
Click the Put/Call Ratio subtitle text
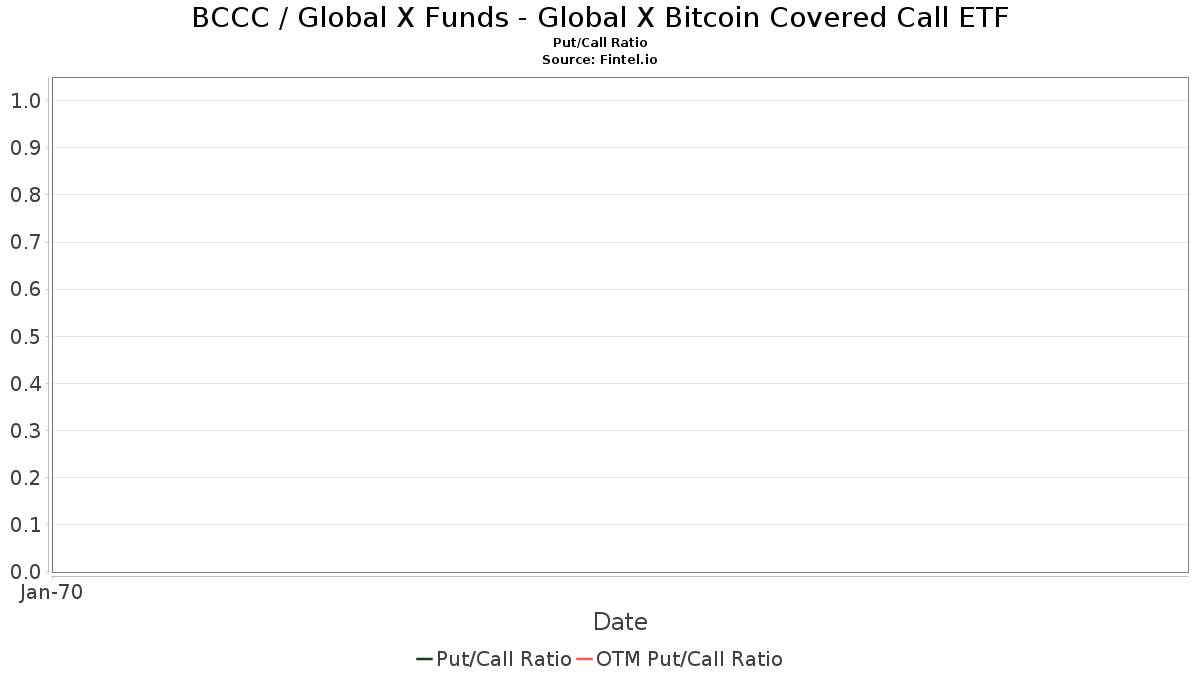pyautogui.click(x=600, y=43)
